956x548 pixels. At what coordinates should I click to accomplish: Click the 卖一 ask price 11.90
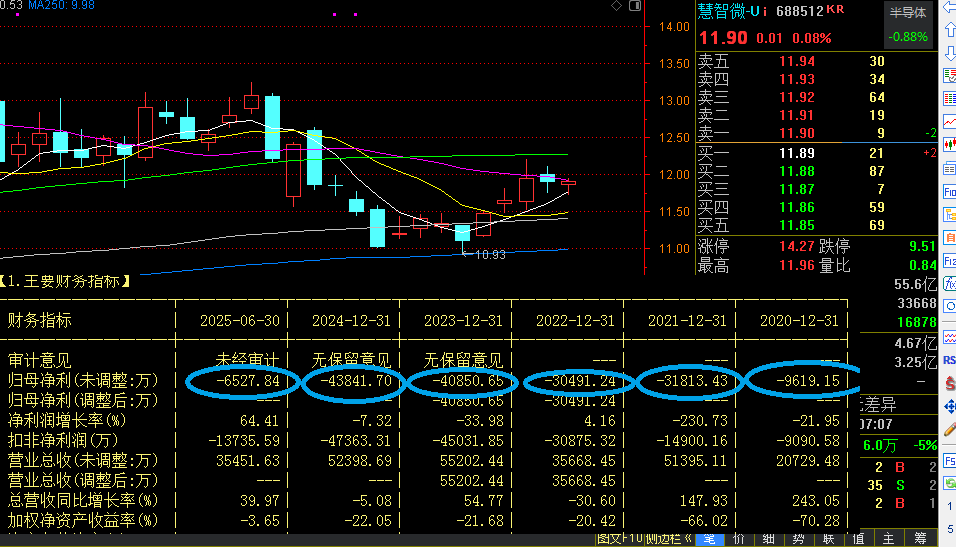coord(797,133)
